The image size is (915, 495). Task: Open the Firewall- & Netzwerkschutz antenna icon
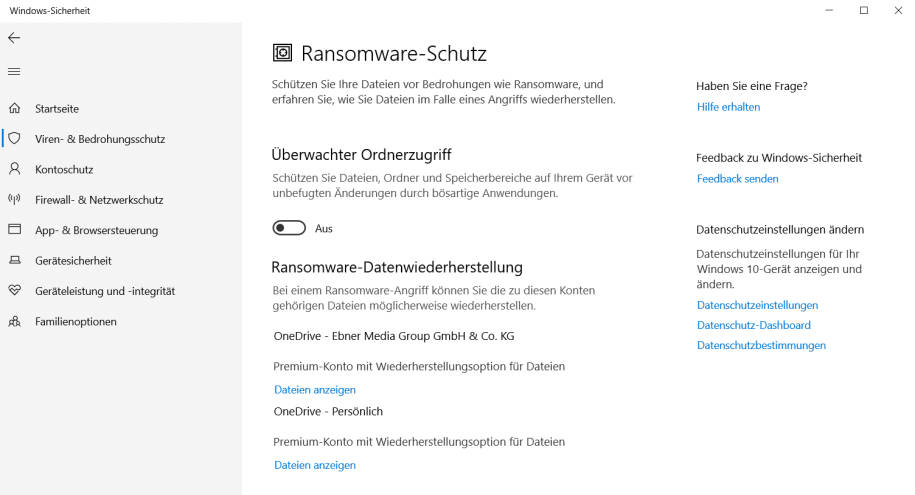coord(15,199)
